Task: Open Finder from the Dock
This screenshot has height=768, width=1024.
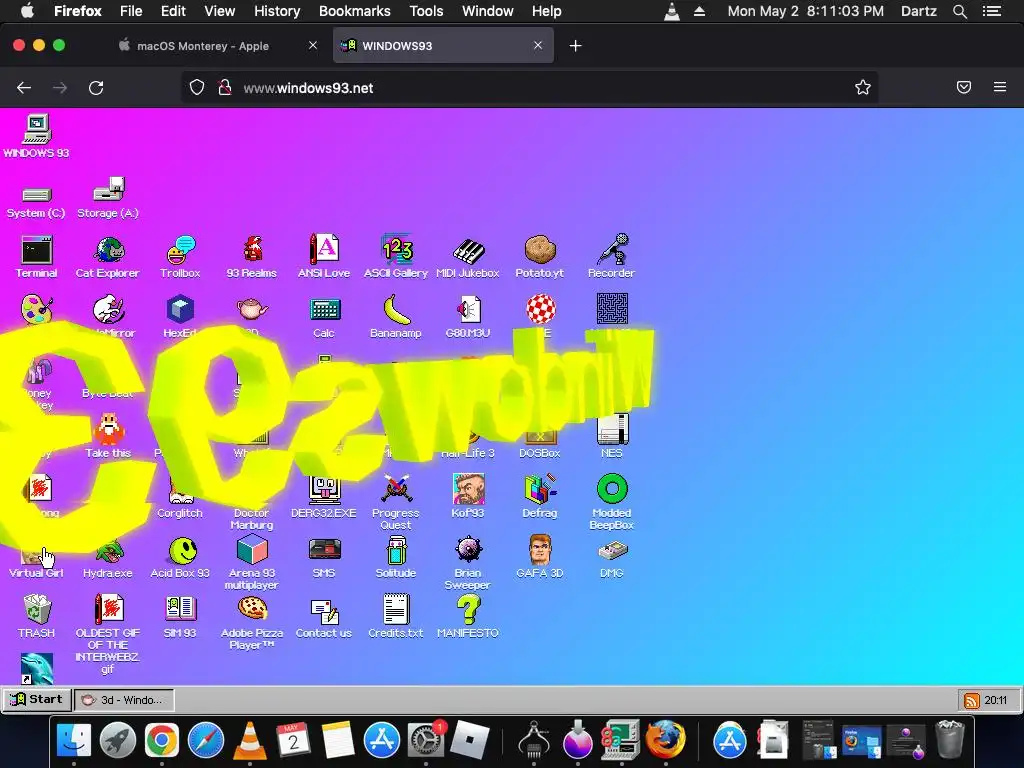Action: pos(74,740)
